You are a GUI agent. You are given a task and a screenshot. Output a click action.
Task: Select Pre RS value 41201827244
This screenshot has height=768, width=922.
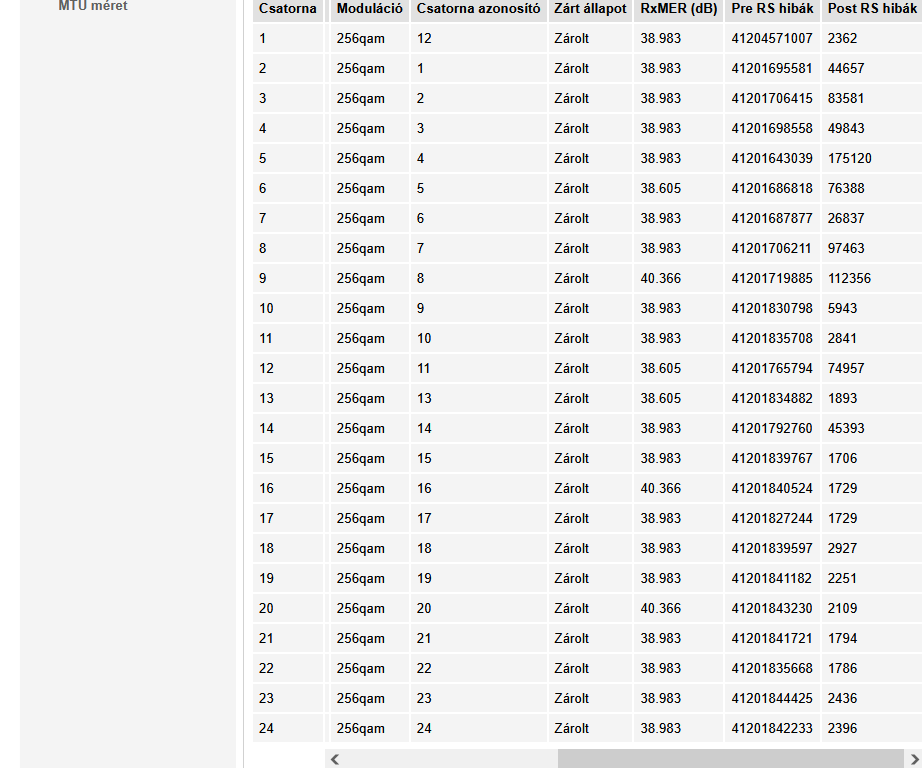pyautogui.click(x=771, y=518)
